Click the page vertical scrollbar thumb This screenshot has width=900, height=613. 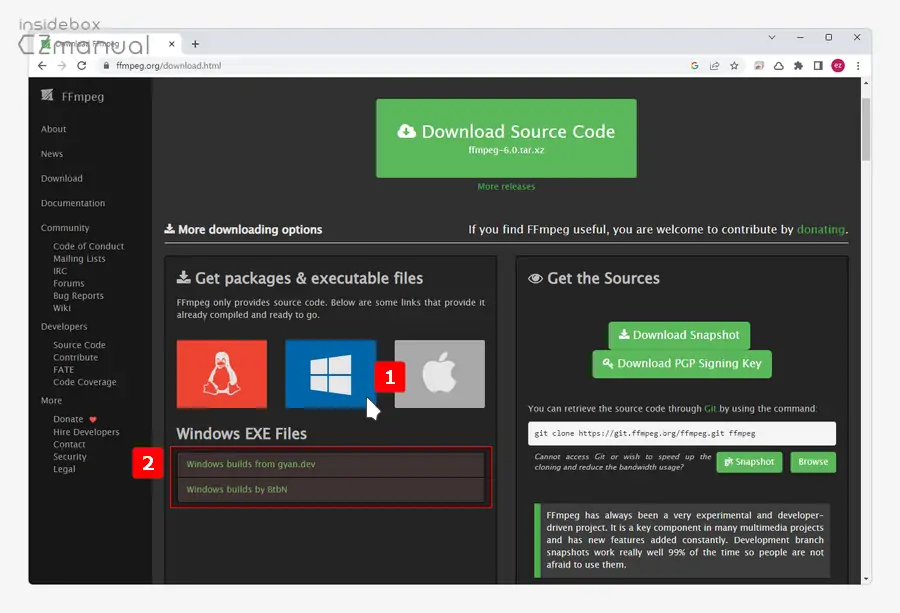[x=866, y=129]
